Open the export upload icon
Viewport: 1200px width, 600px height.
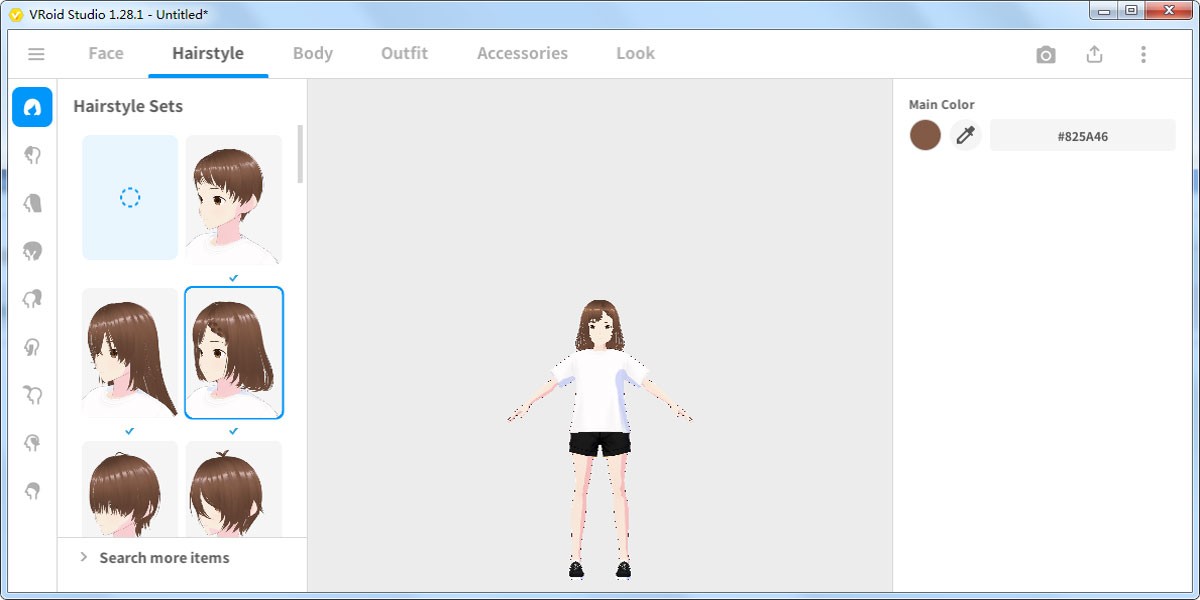coord(1094,55)
